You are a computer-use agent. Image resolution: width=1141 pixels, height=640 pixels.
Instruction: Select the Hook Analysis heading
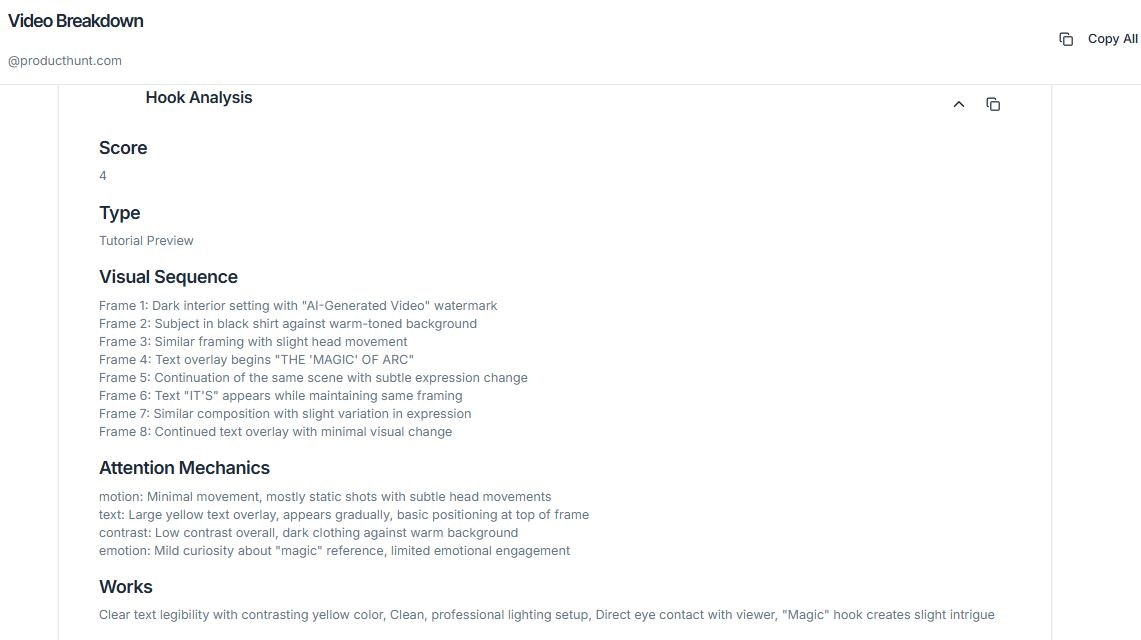[199, 97]
